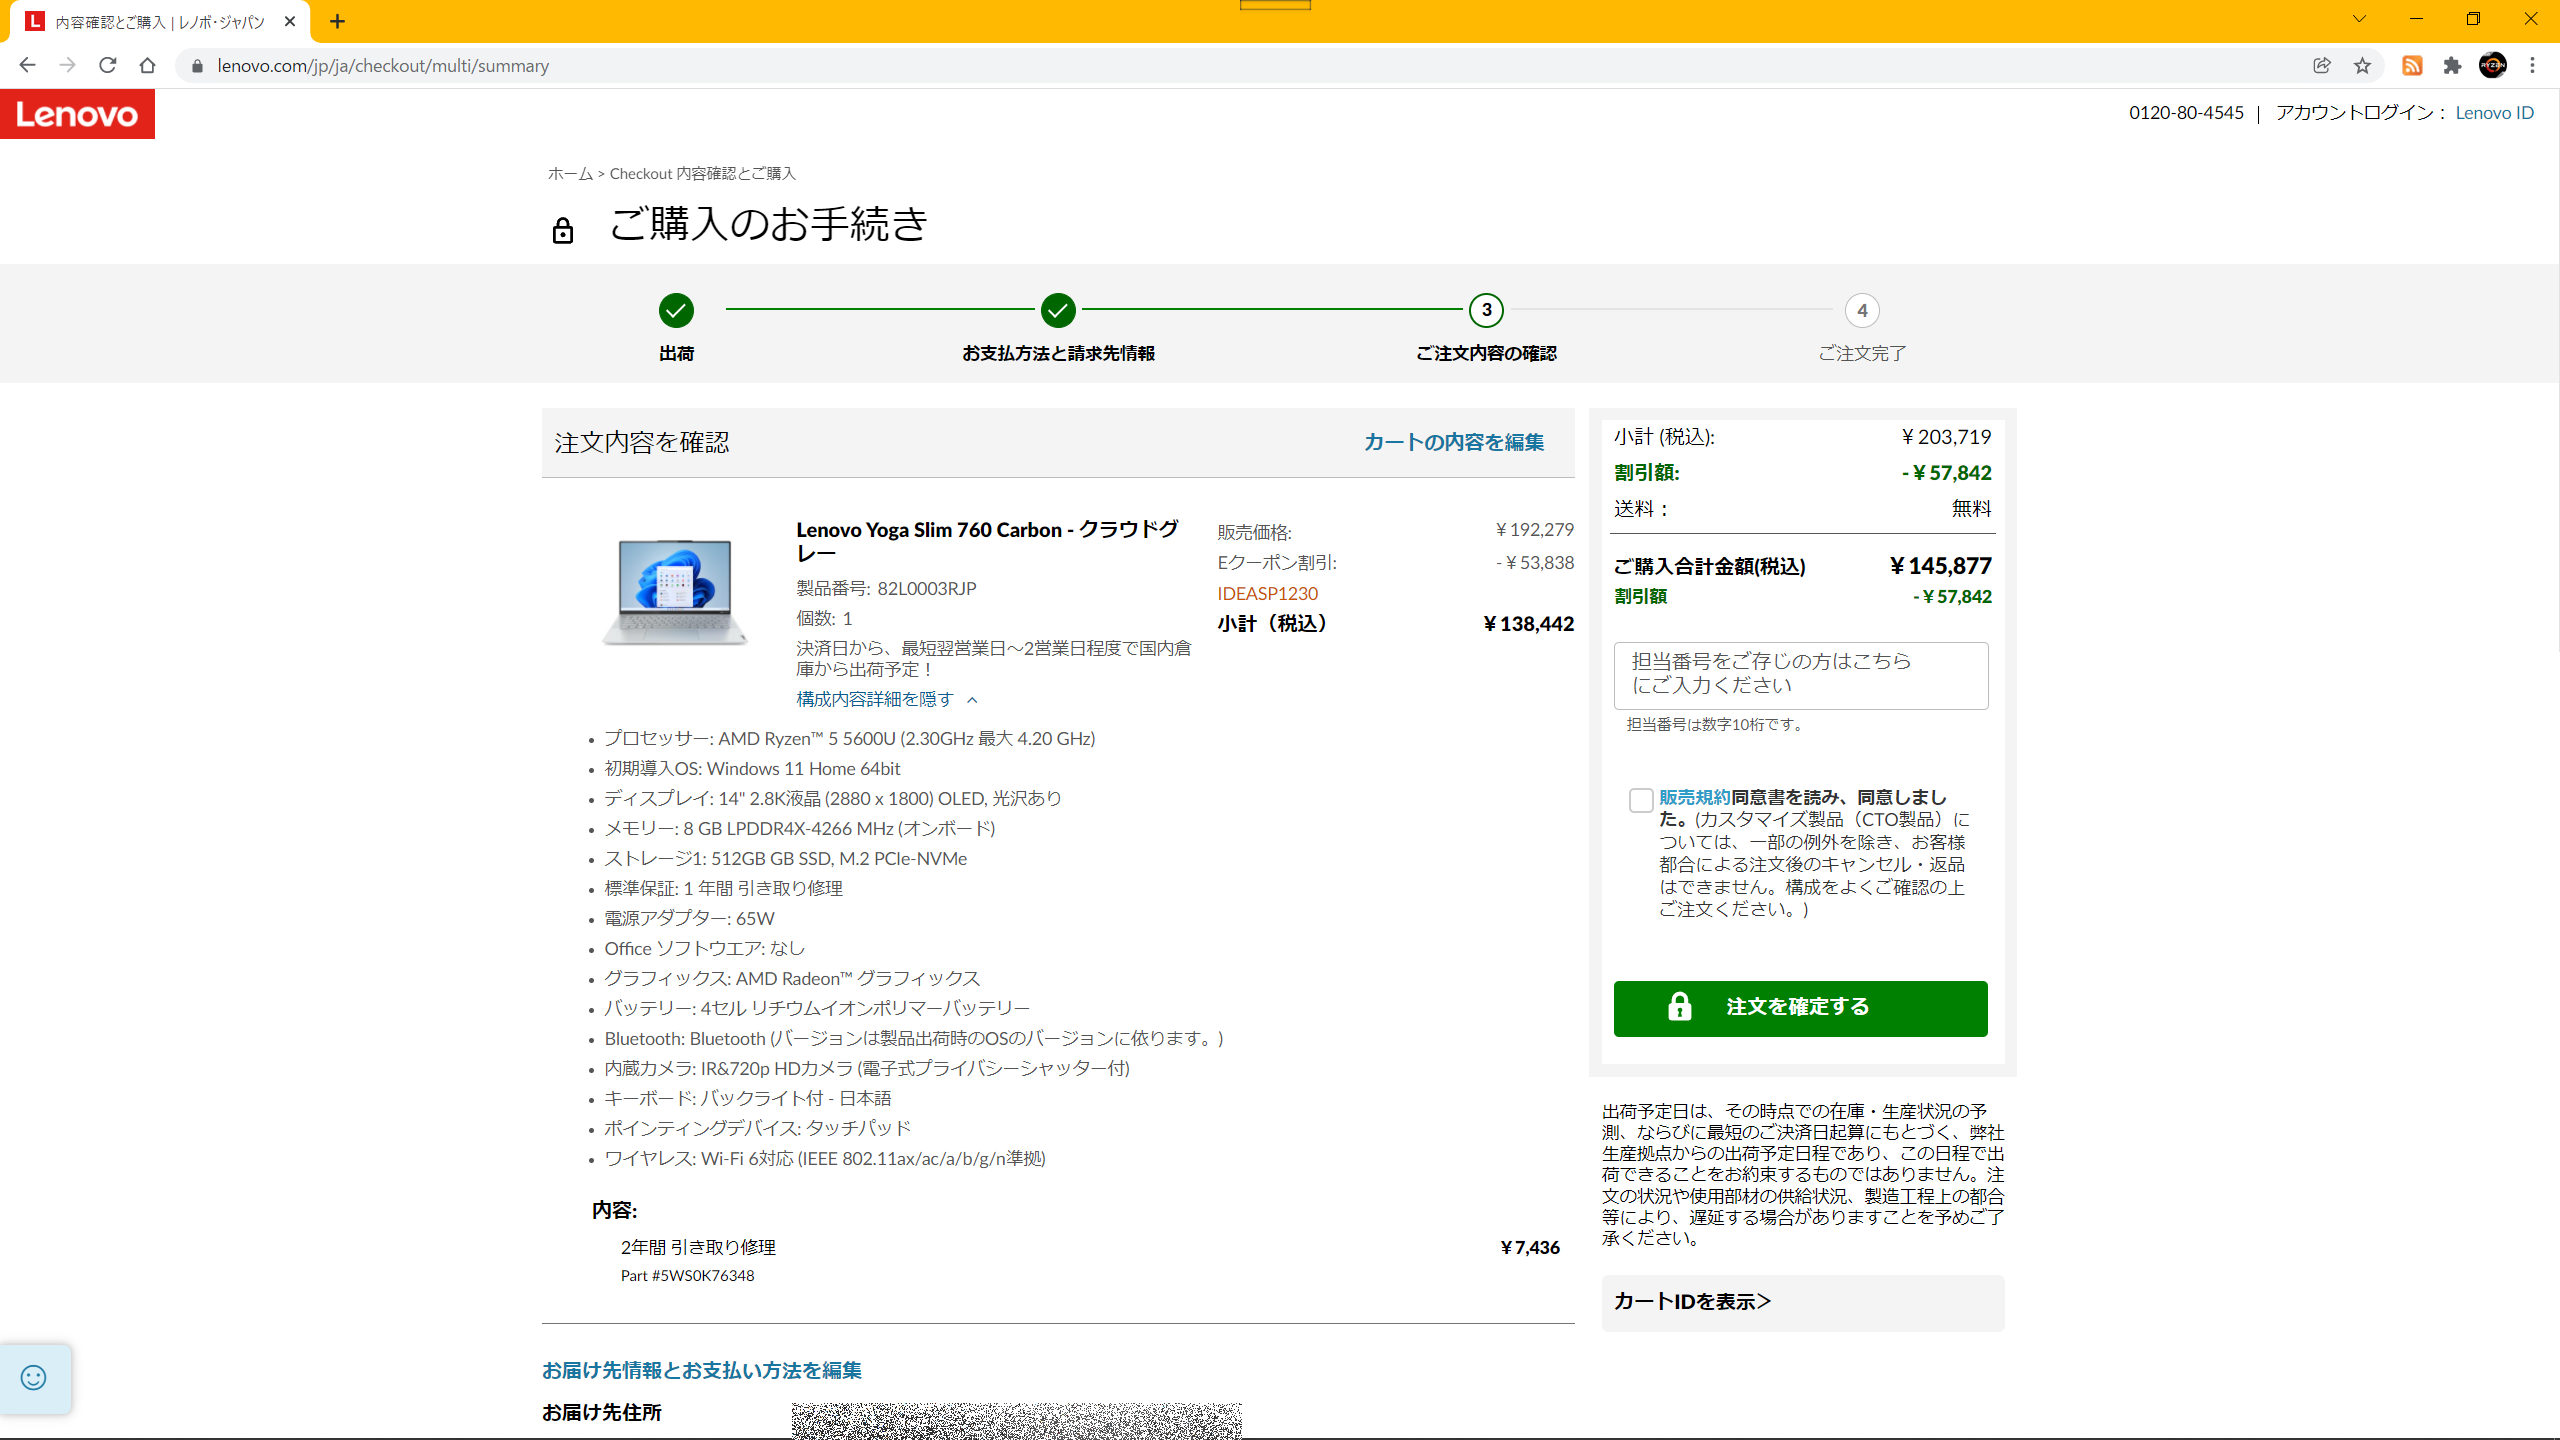Click the phone number 0120-80-4545
This screenshot has width=2560, height=1440.
(x=2186, y=113)
